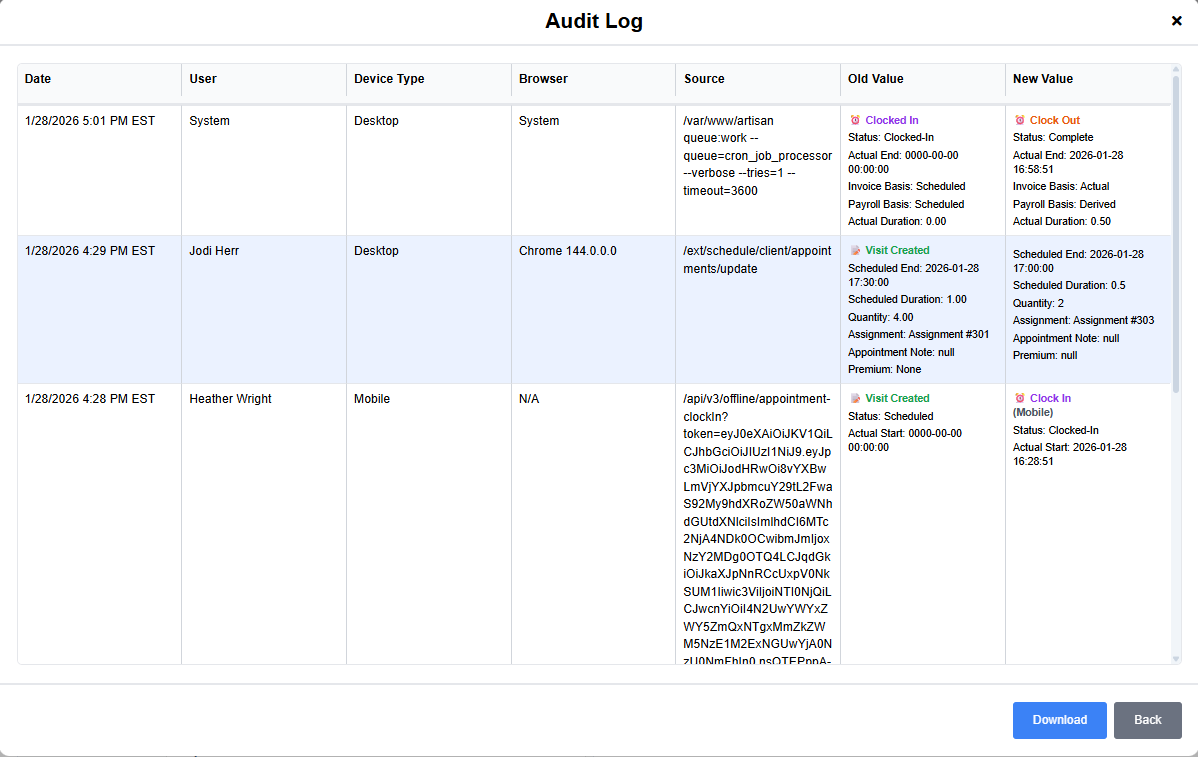The height and width of the screenshot is (757, 1198).
Task: Download the audit log
Action: pyautogui.click(x=1059, y=720)
